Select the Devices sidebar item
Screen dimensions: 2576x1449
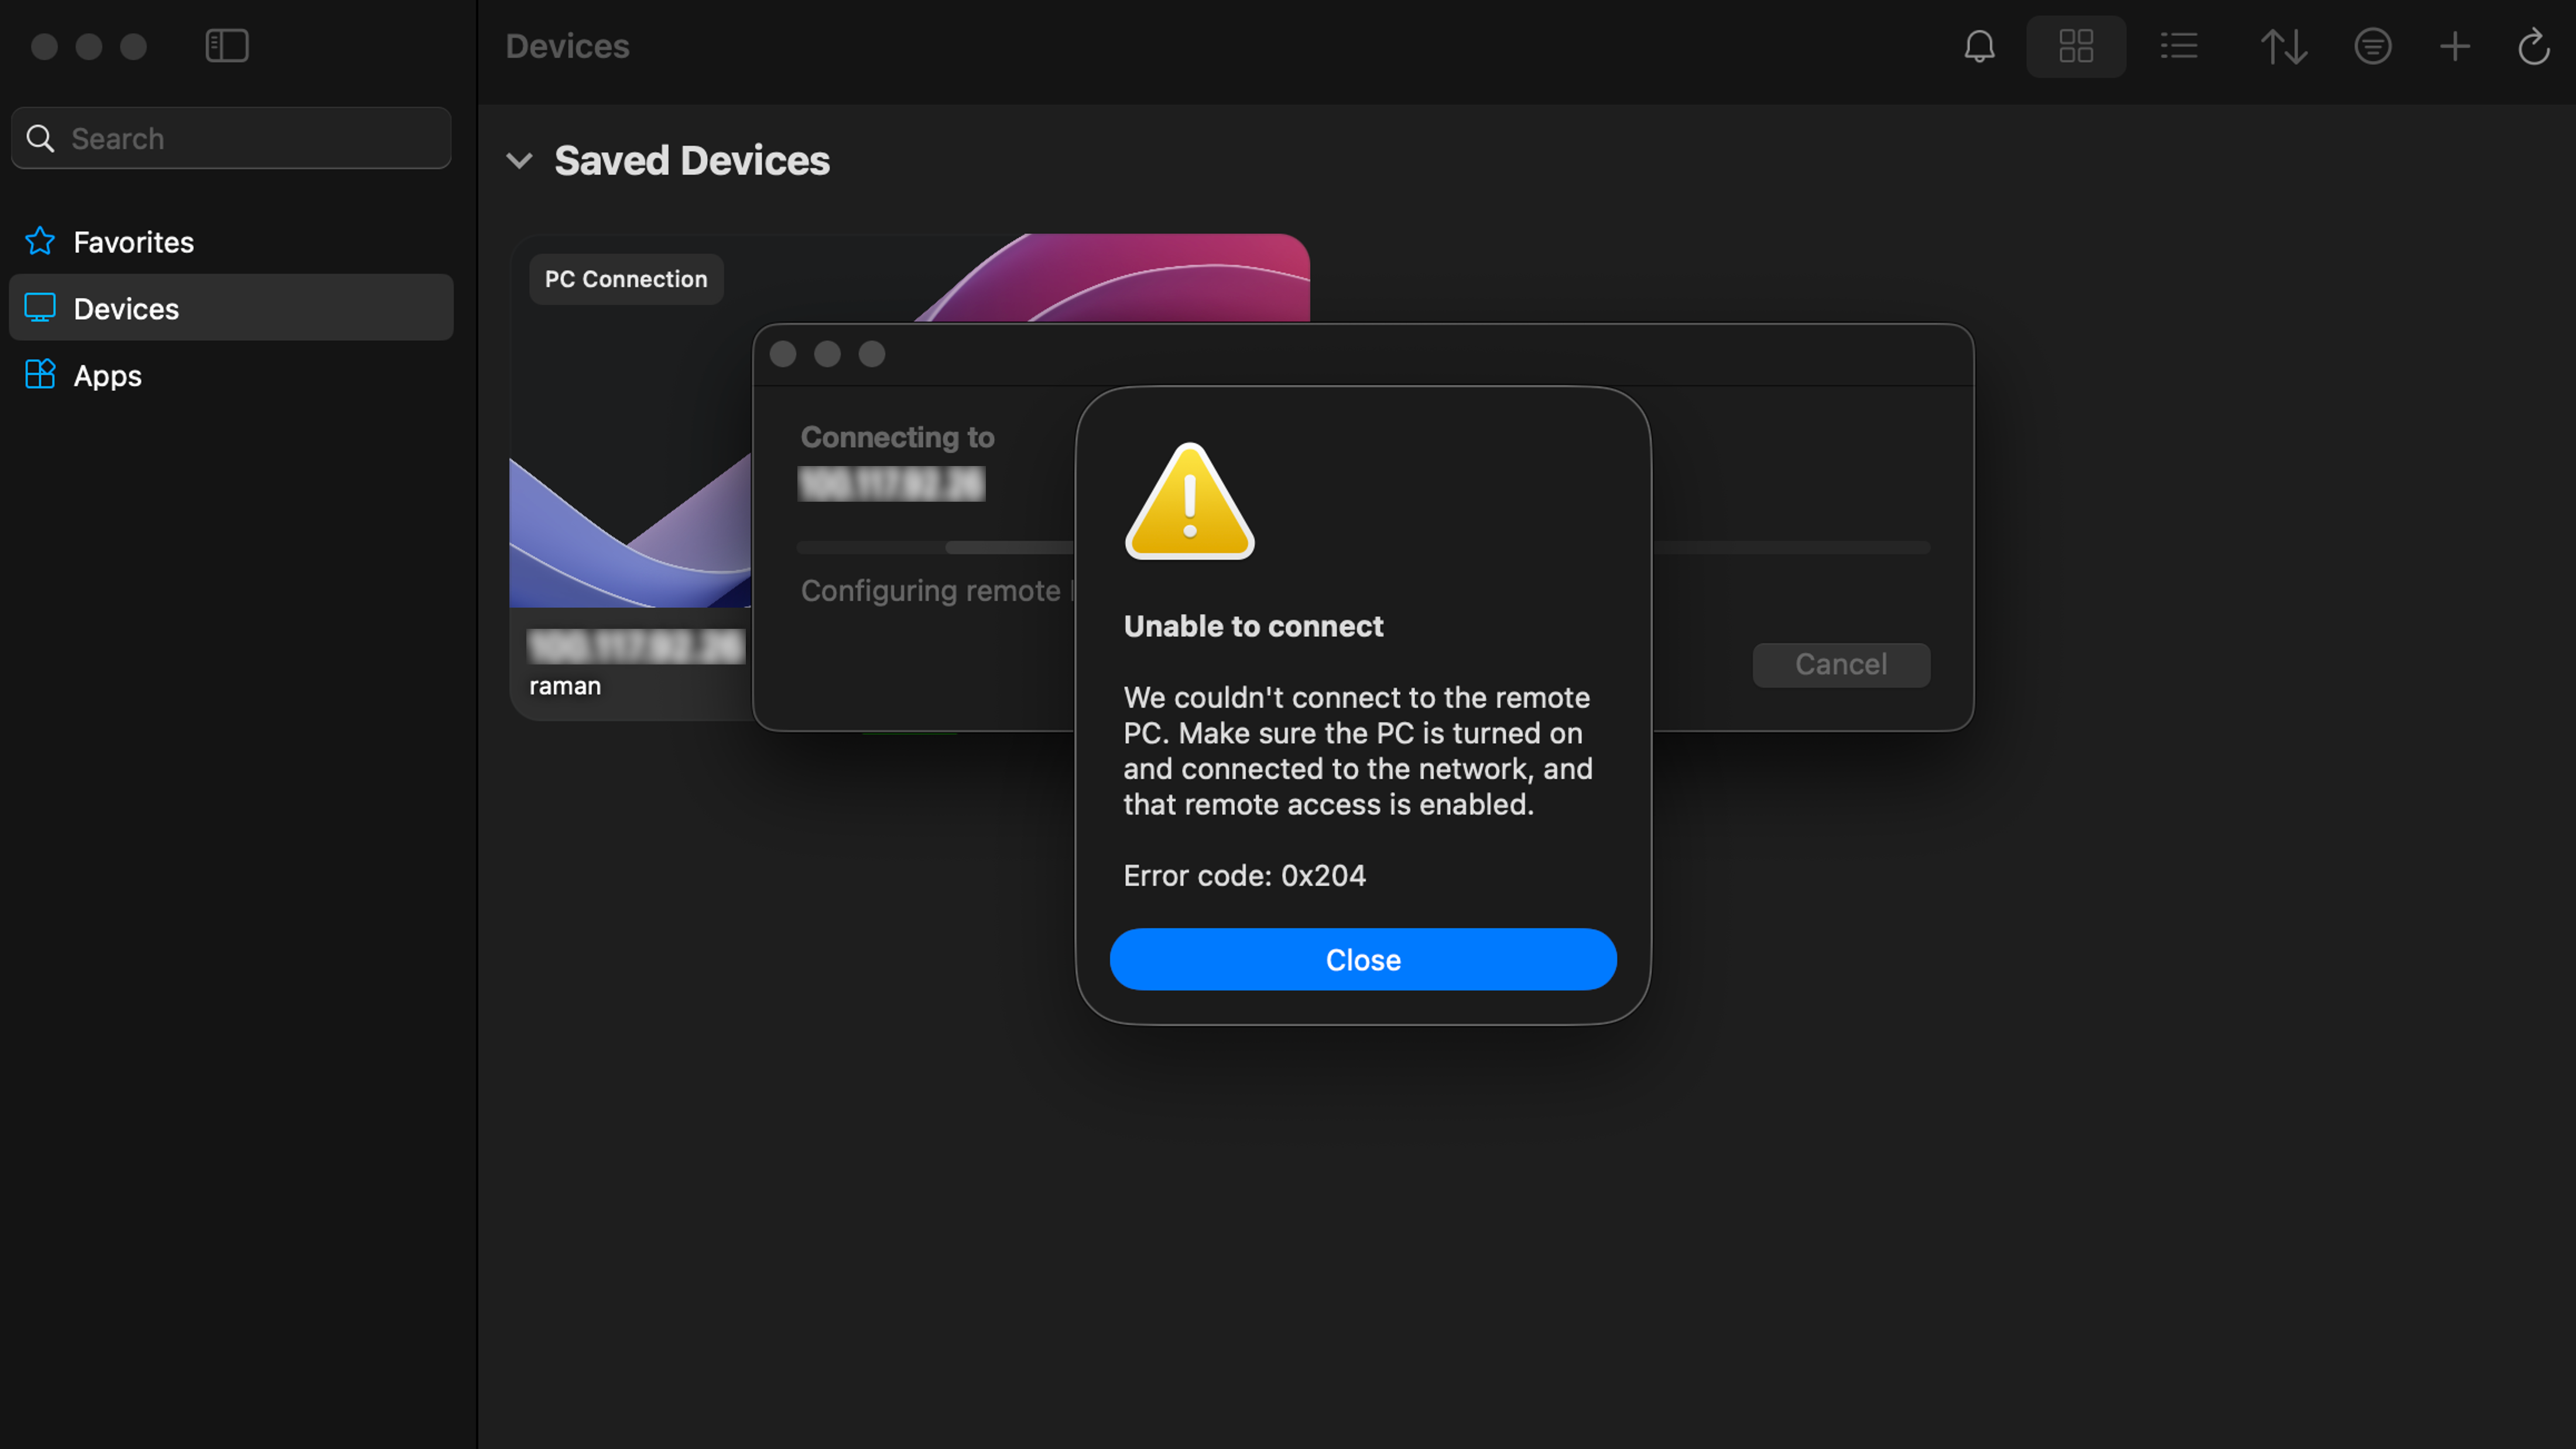126,309
